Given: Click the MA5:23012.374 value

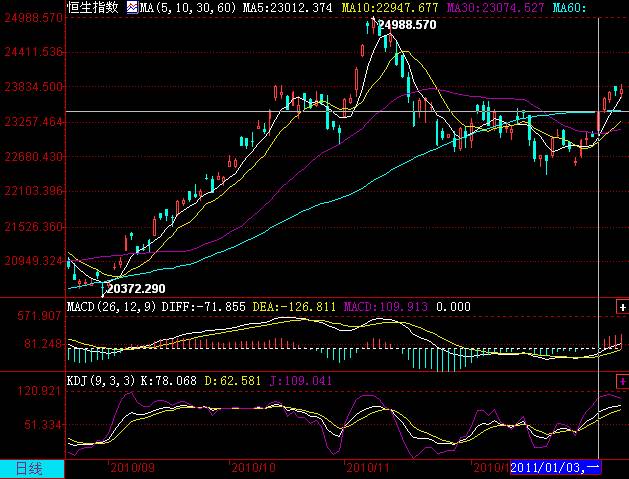Looking at the screenshot, I should 288,8.
